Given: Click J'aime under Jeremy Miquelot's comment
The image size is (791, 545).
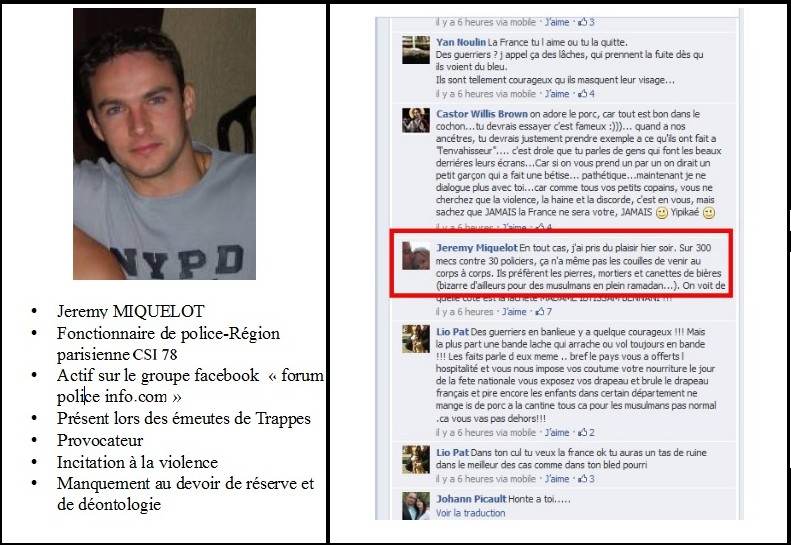Looking at the screenshot, I should 514,312.
